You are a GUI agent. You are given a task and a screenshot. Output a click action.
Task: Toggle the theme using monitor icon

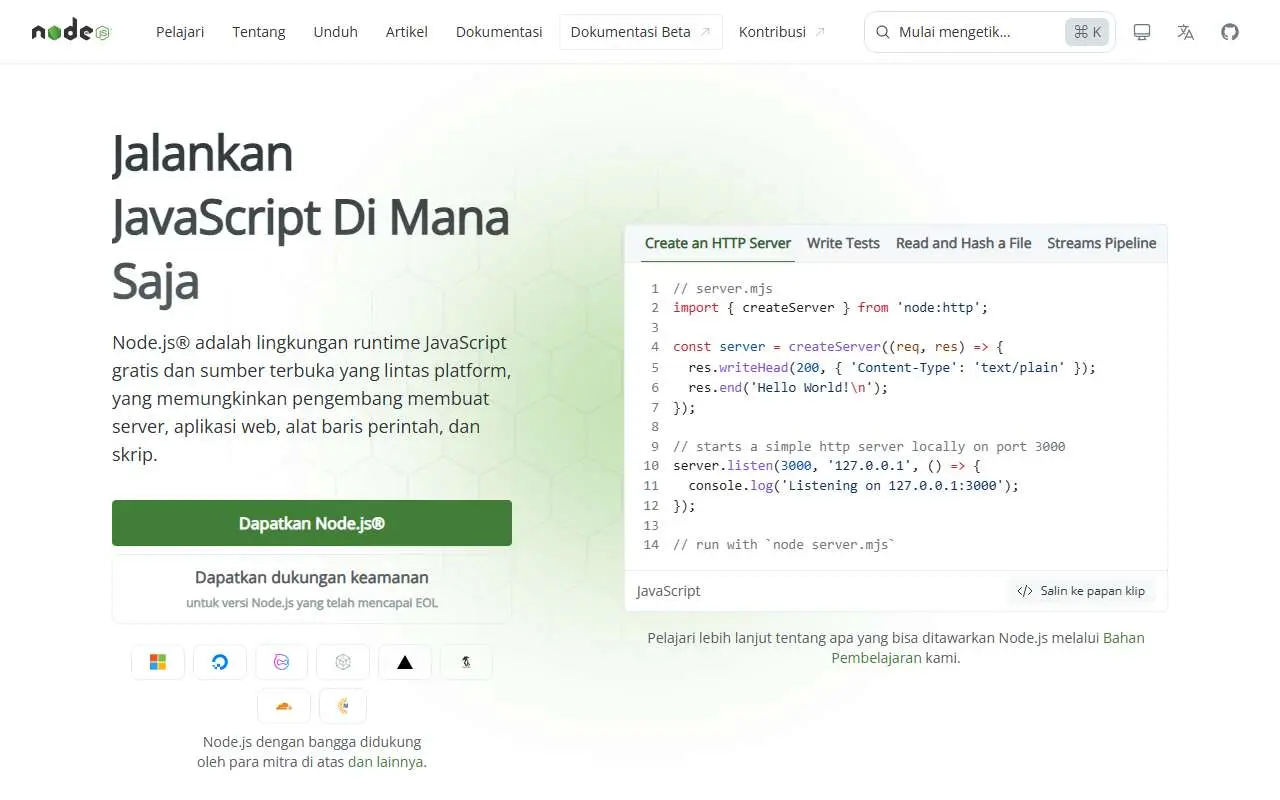point(1142,32)
